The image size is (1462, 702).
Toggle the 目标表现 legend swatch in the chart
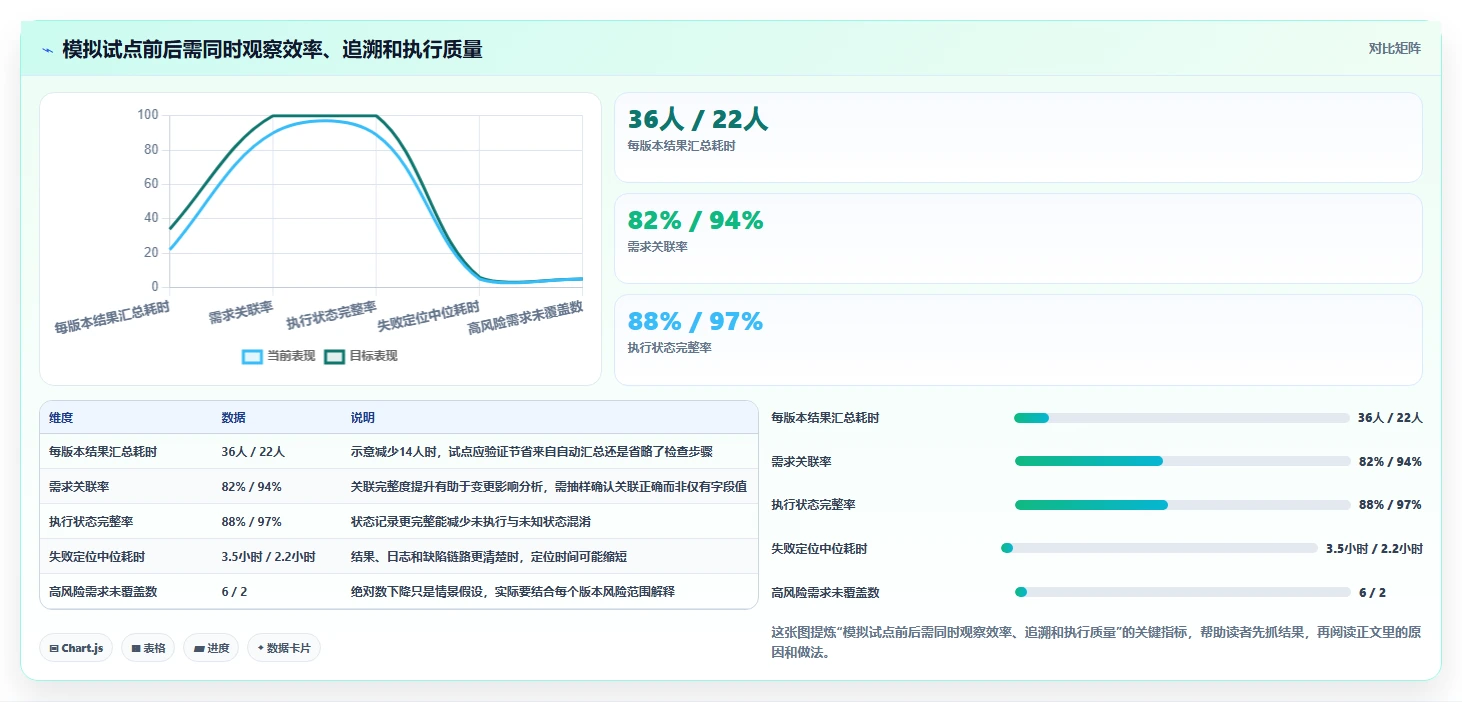(335, 356)
